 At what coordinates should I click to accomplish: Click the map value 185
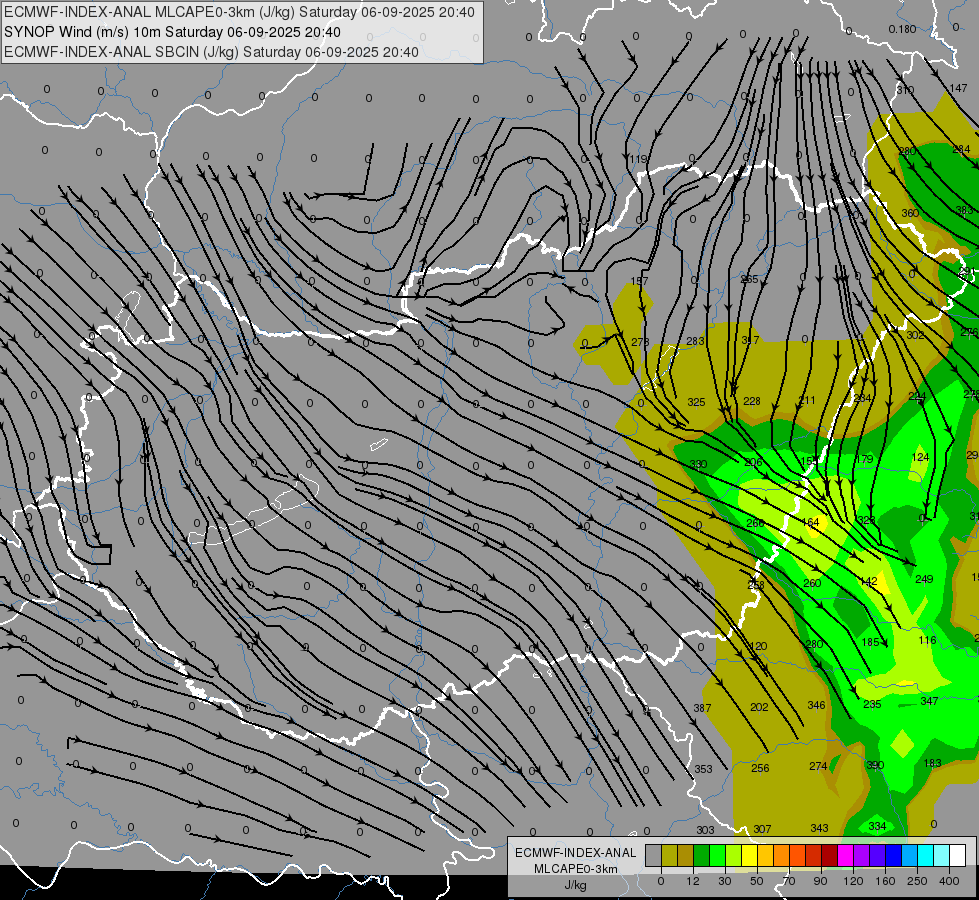tap(870, 642)
